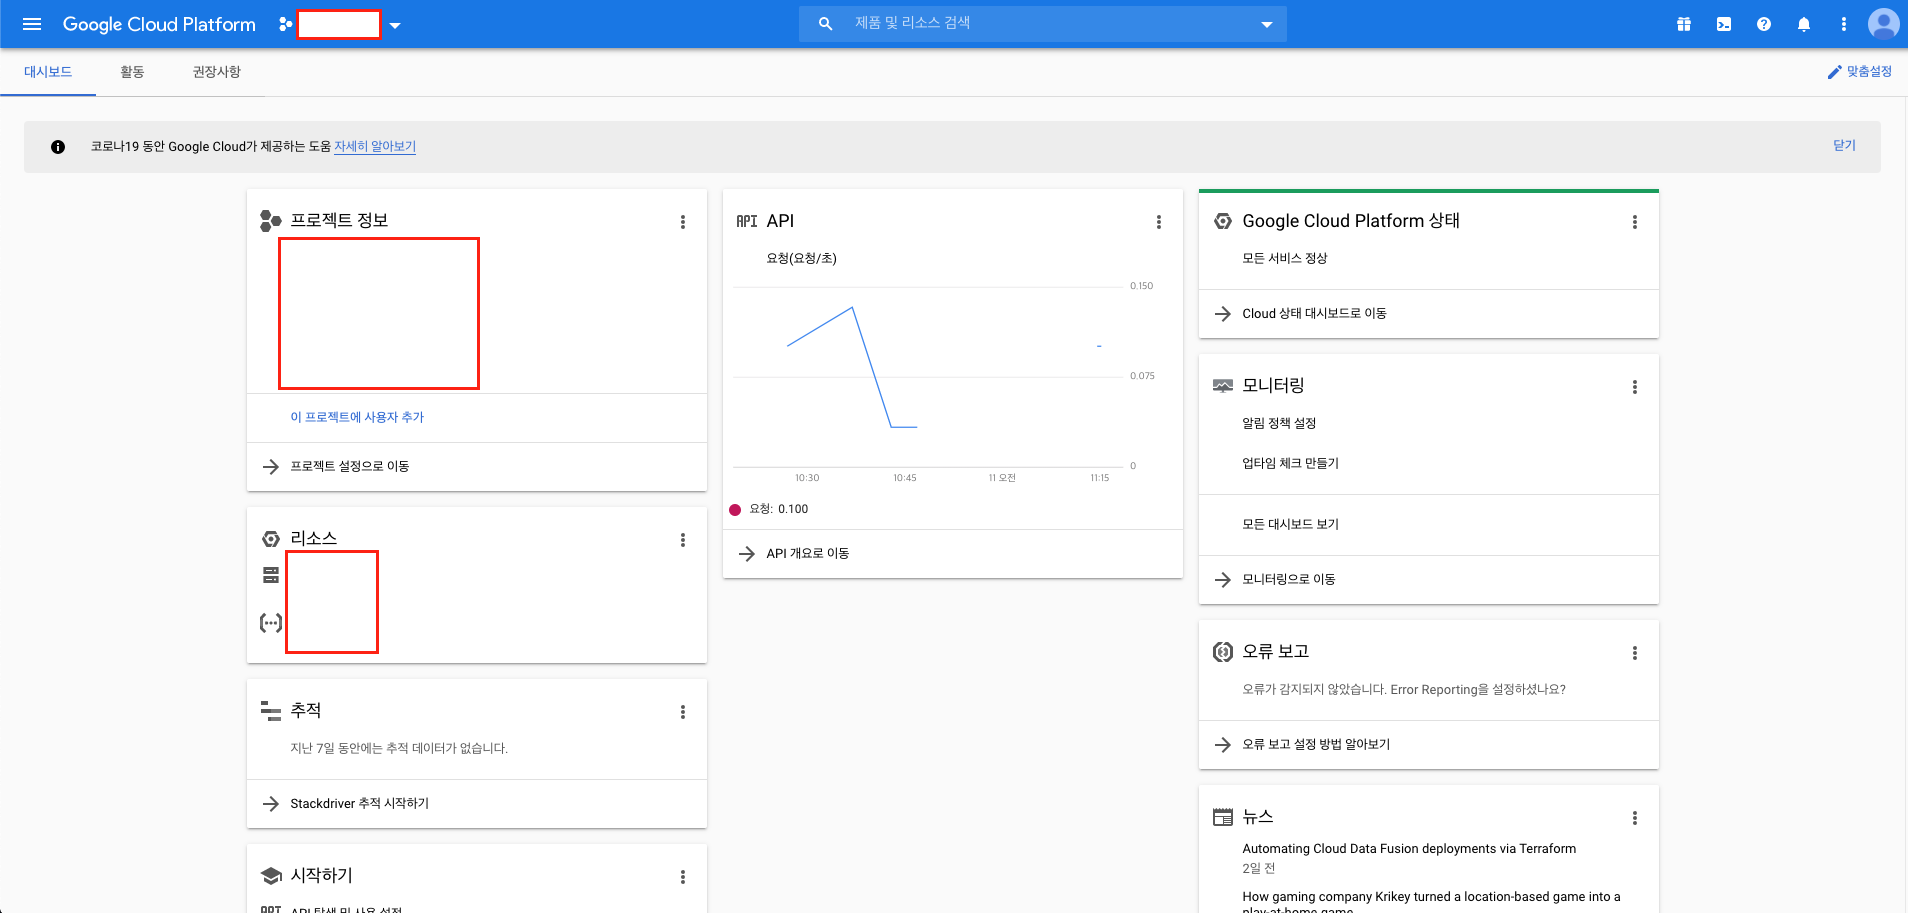Click the project hexagon icon in header

click(286, 24)
